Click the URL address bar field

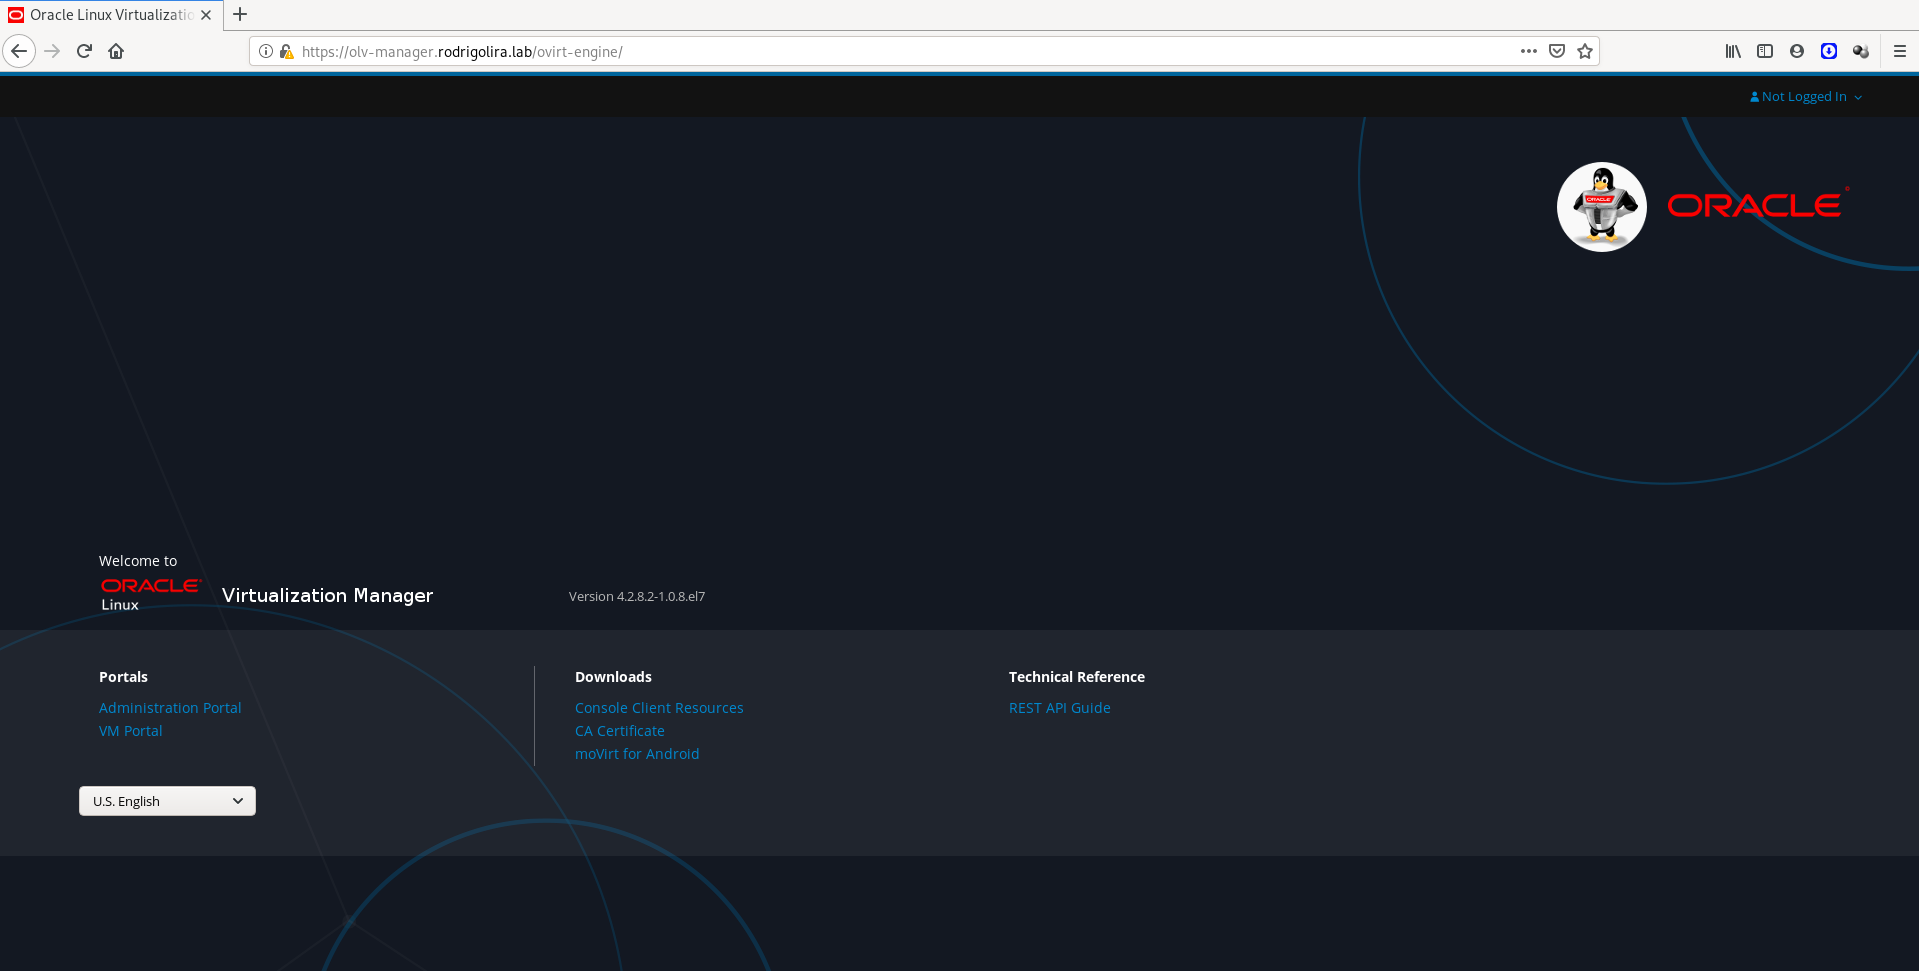[x=900, y=51]
